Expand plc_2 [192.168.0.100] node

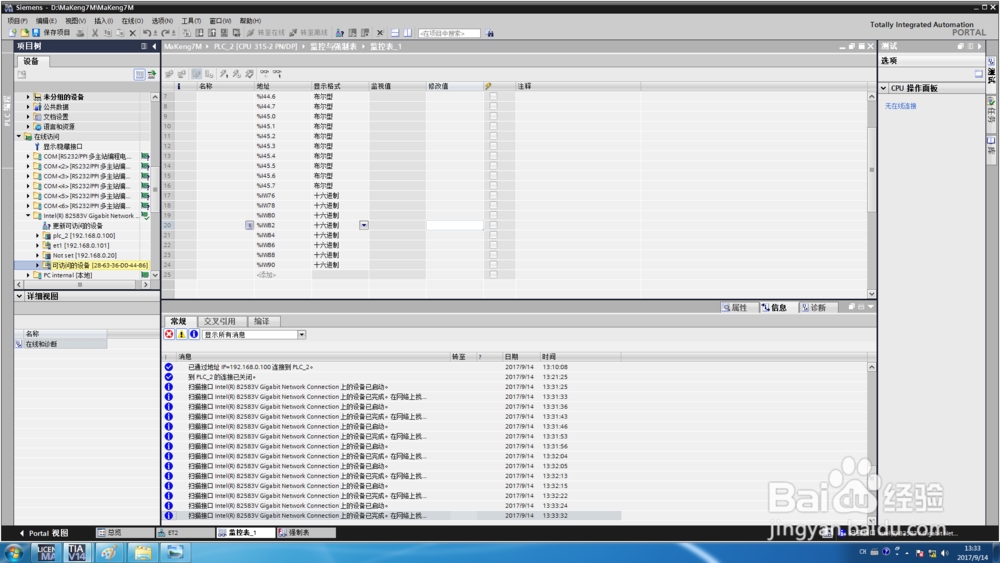37,236
